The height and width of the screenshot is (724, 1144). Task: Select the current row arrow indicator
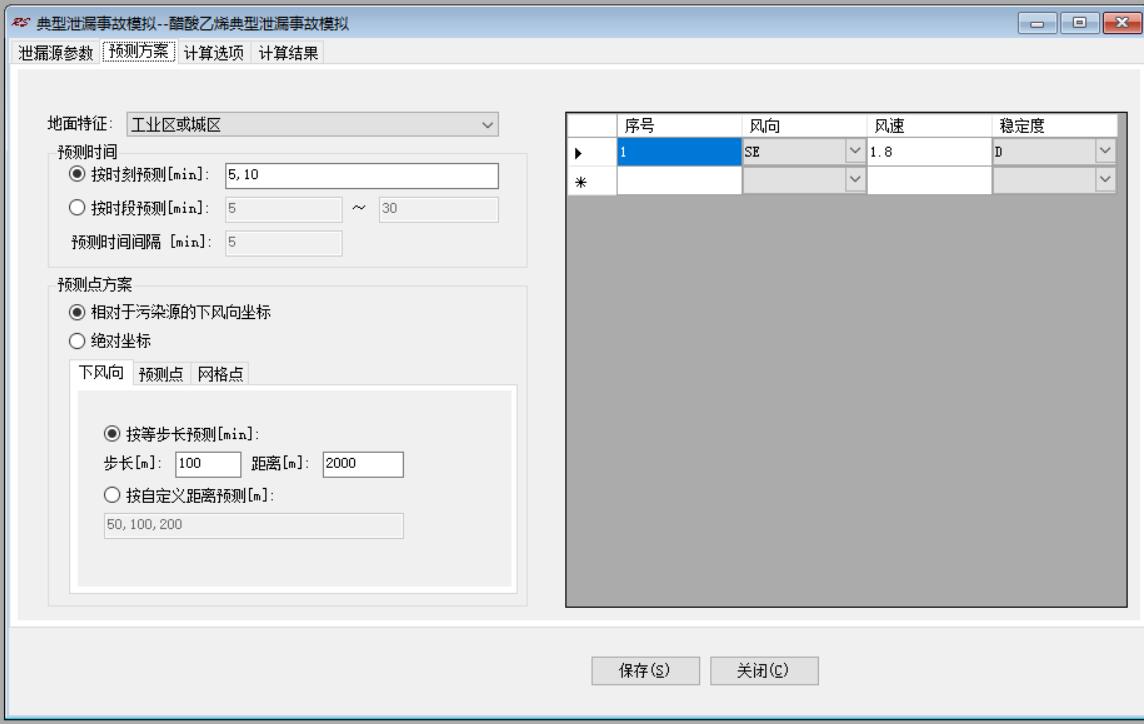[592, 153]
